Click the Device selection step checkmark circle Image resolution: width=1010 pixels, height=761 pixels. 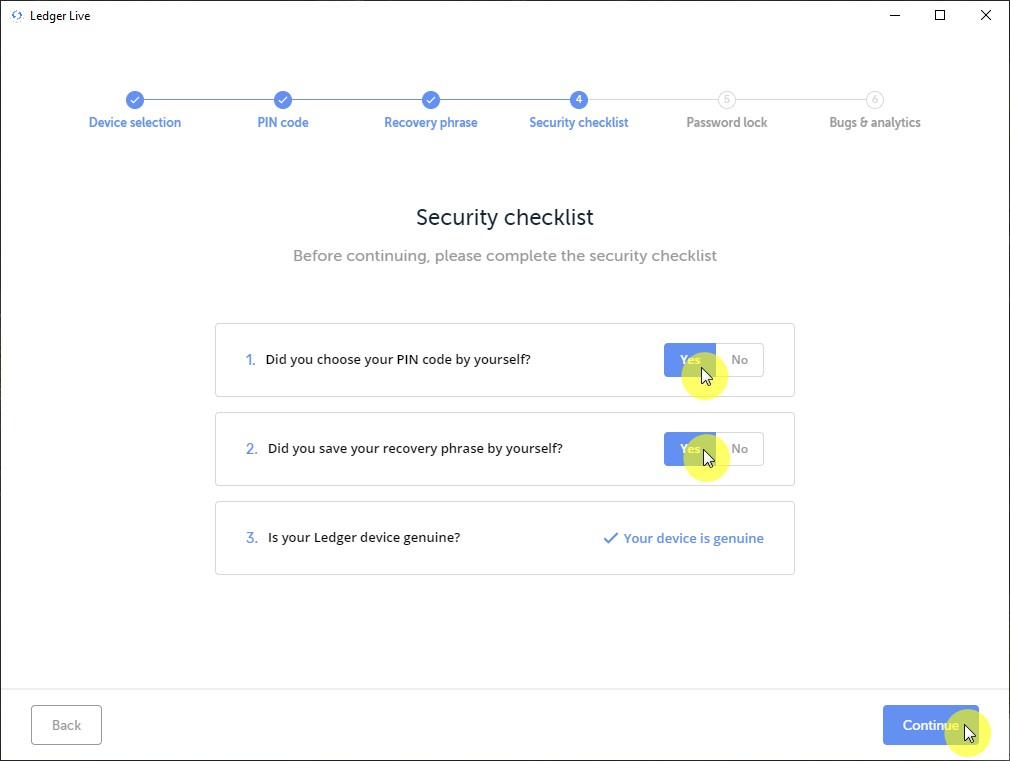pos(135,100)
